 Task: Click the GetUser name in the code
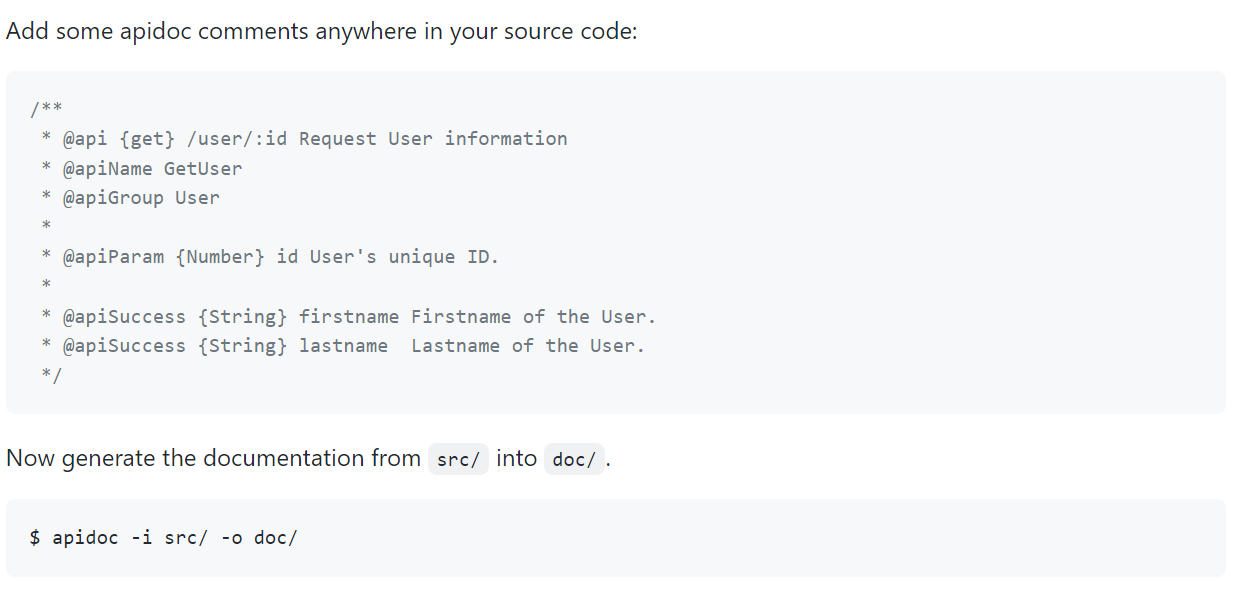click(x=203, y=168)
